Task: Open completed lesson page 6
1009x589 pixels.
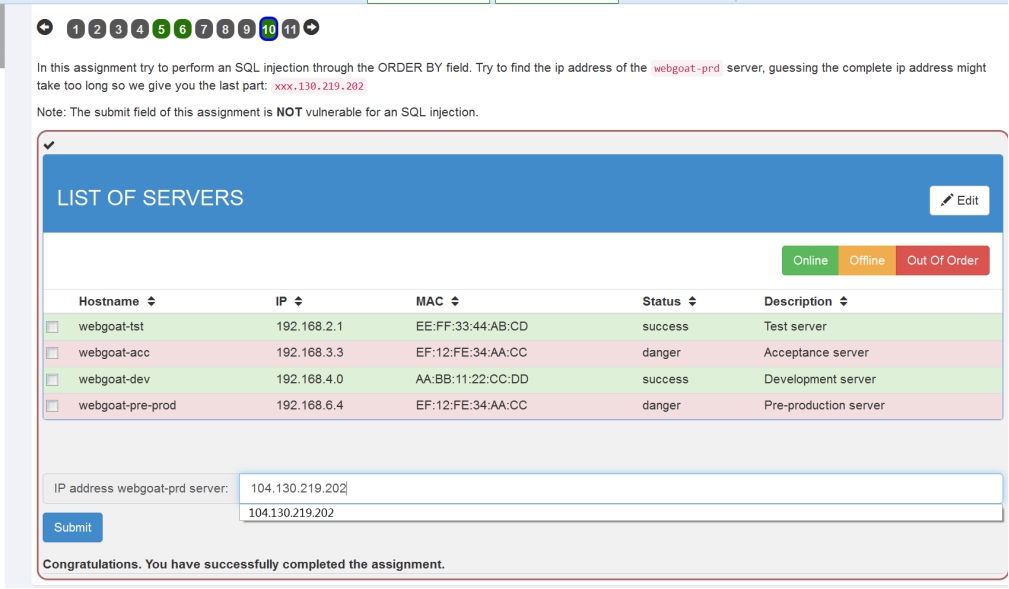Action: [183, 29]
